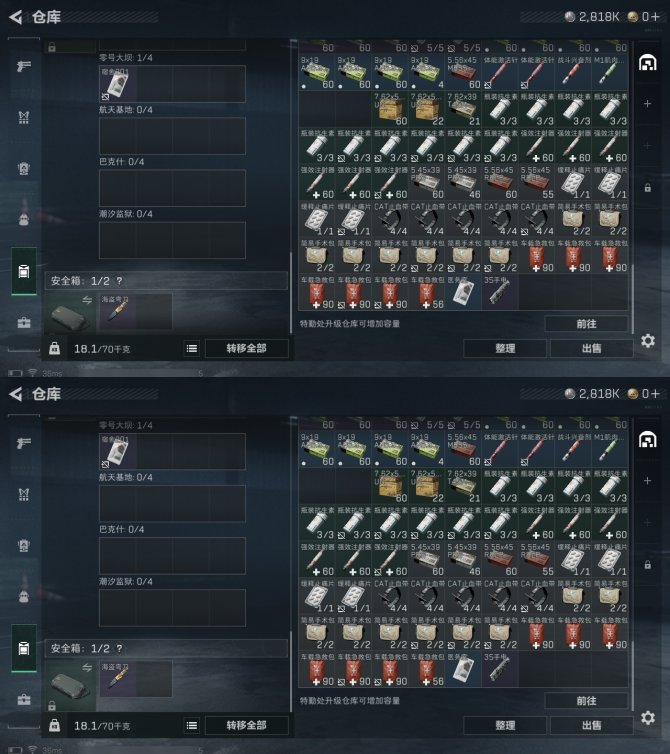
Task: Click the swap arrows on upper safe box
Action: (87, 300)
